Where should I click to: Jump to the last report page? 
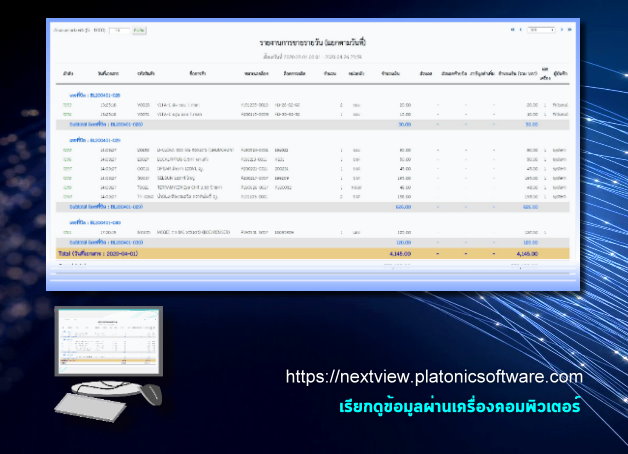(x=570, y=30)
